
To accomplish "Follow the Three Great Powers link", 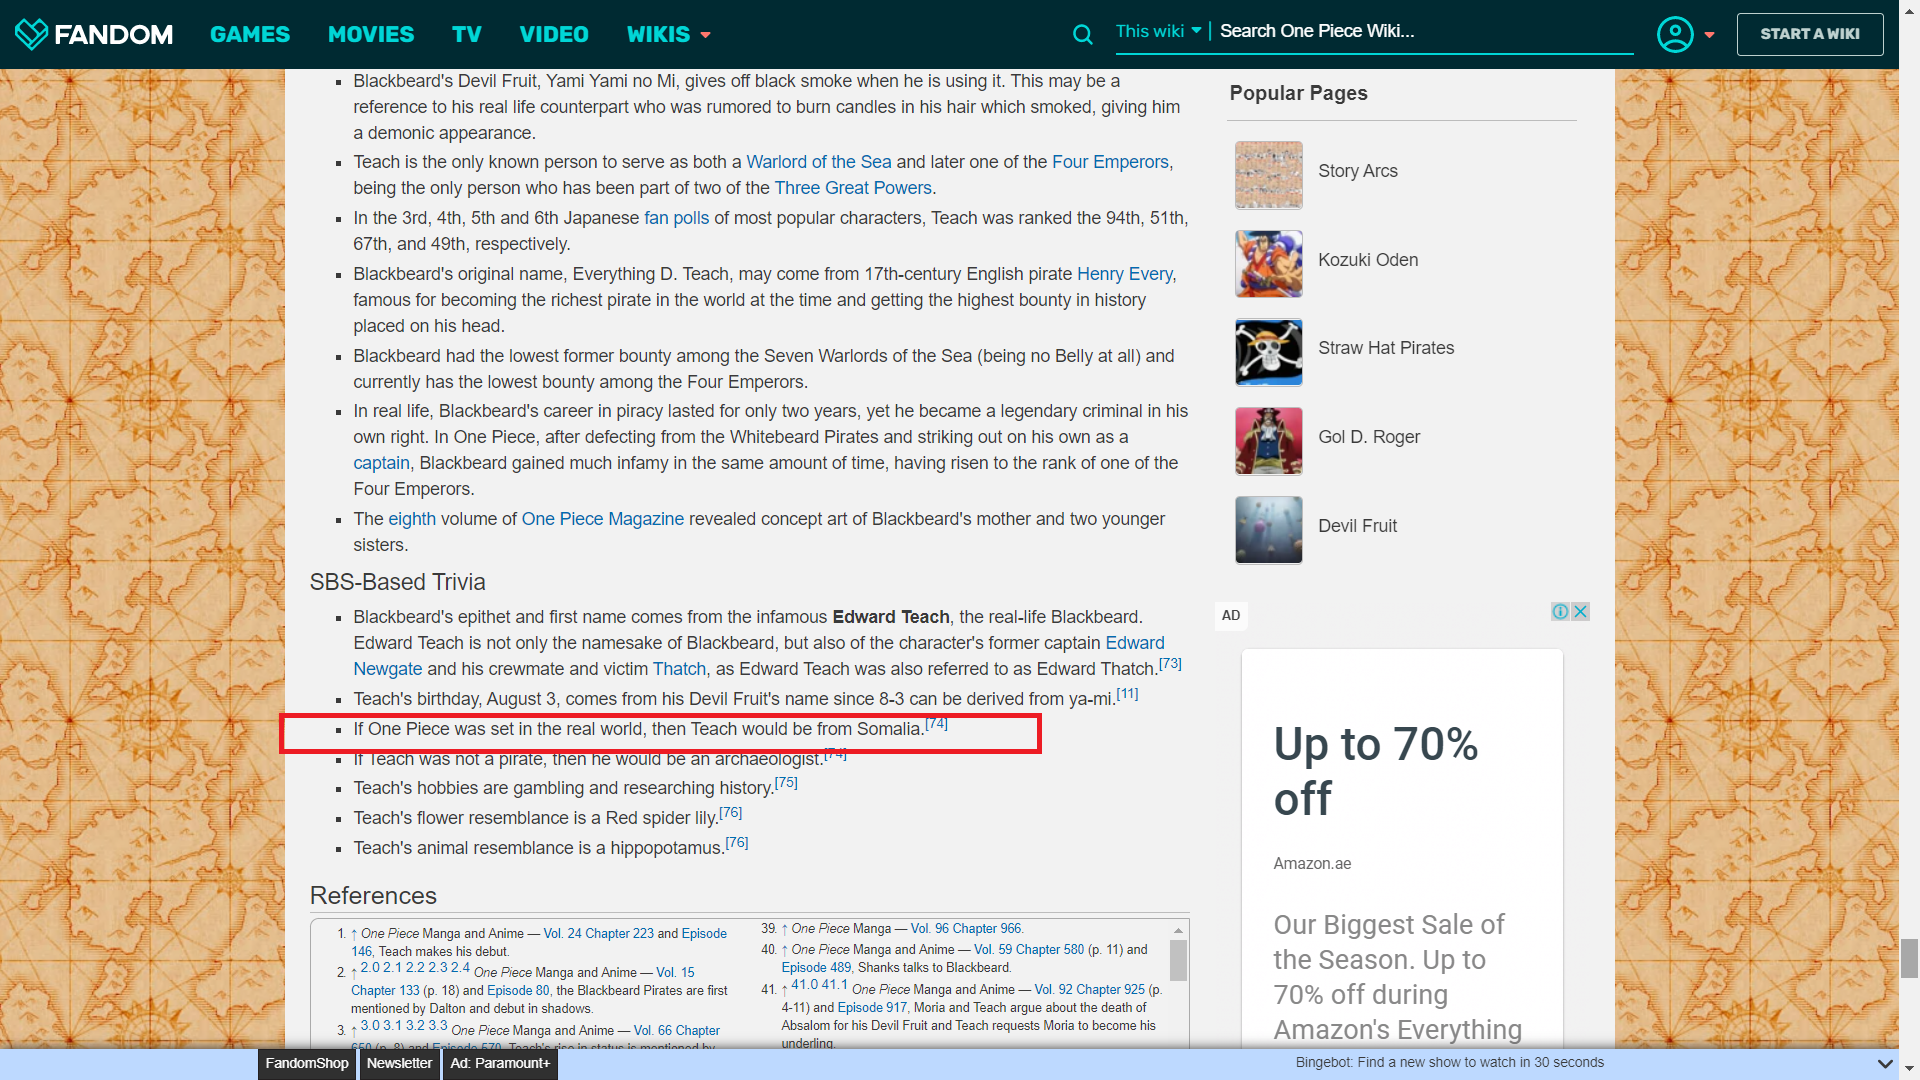I will (853, 188).
